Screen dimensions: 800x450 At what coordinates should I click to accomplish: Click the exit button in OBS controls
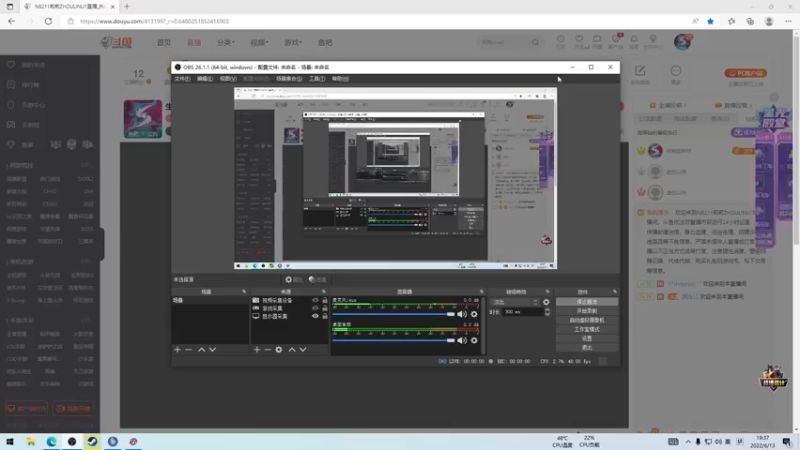tap(587, 348)
